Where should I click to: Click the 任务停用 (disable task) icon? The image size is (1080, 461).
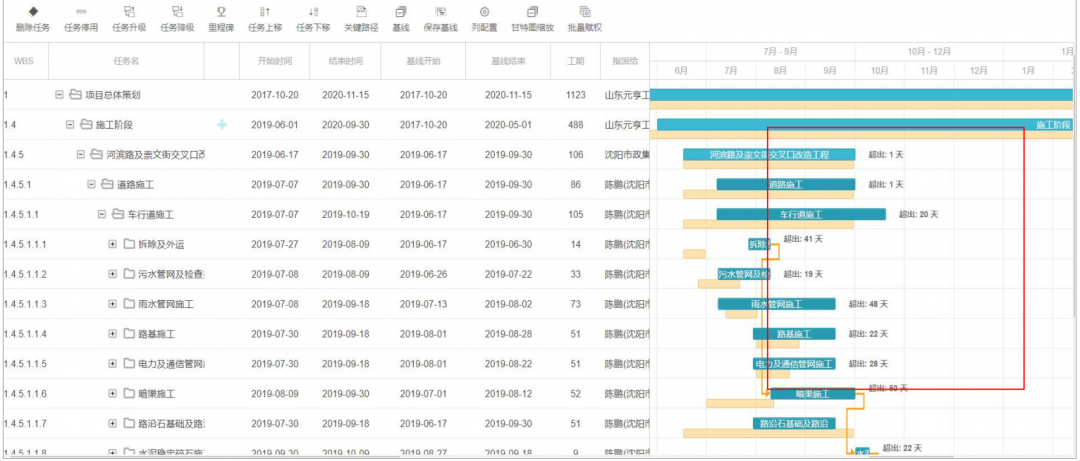pyautogui.click(x=81, y=11)
